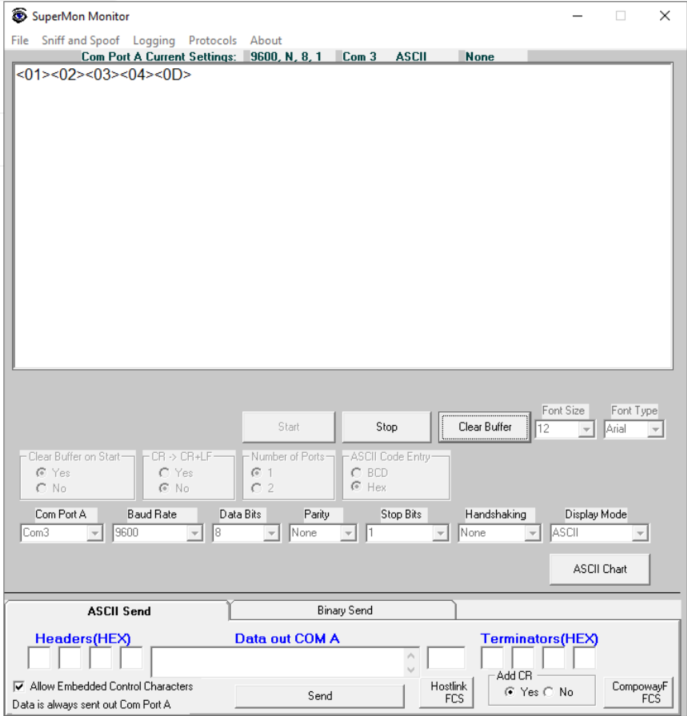This screenshot has width=687, height=716.
Task: Close the SuperMon Monitor window
Action: pos(665,16)
